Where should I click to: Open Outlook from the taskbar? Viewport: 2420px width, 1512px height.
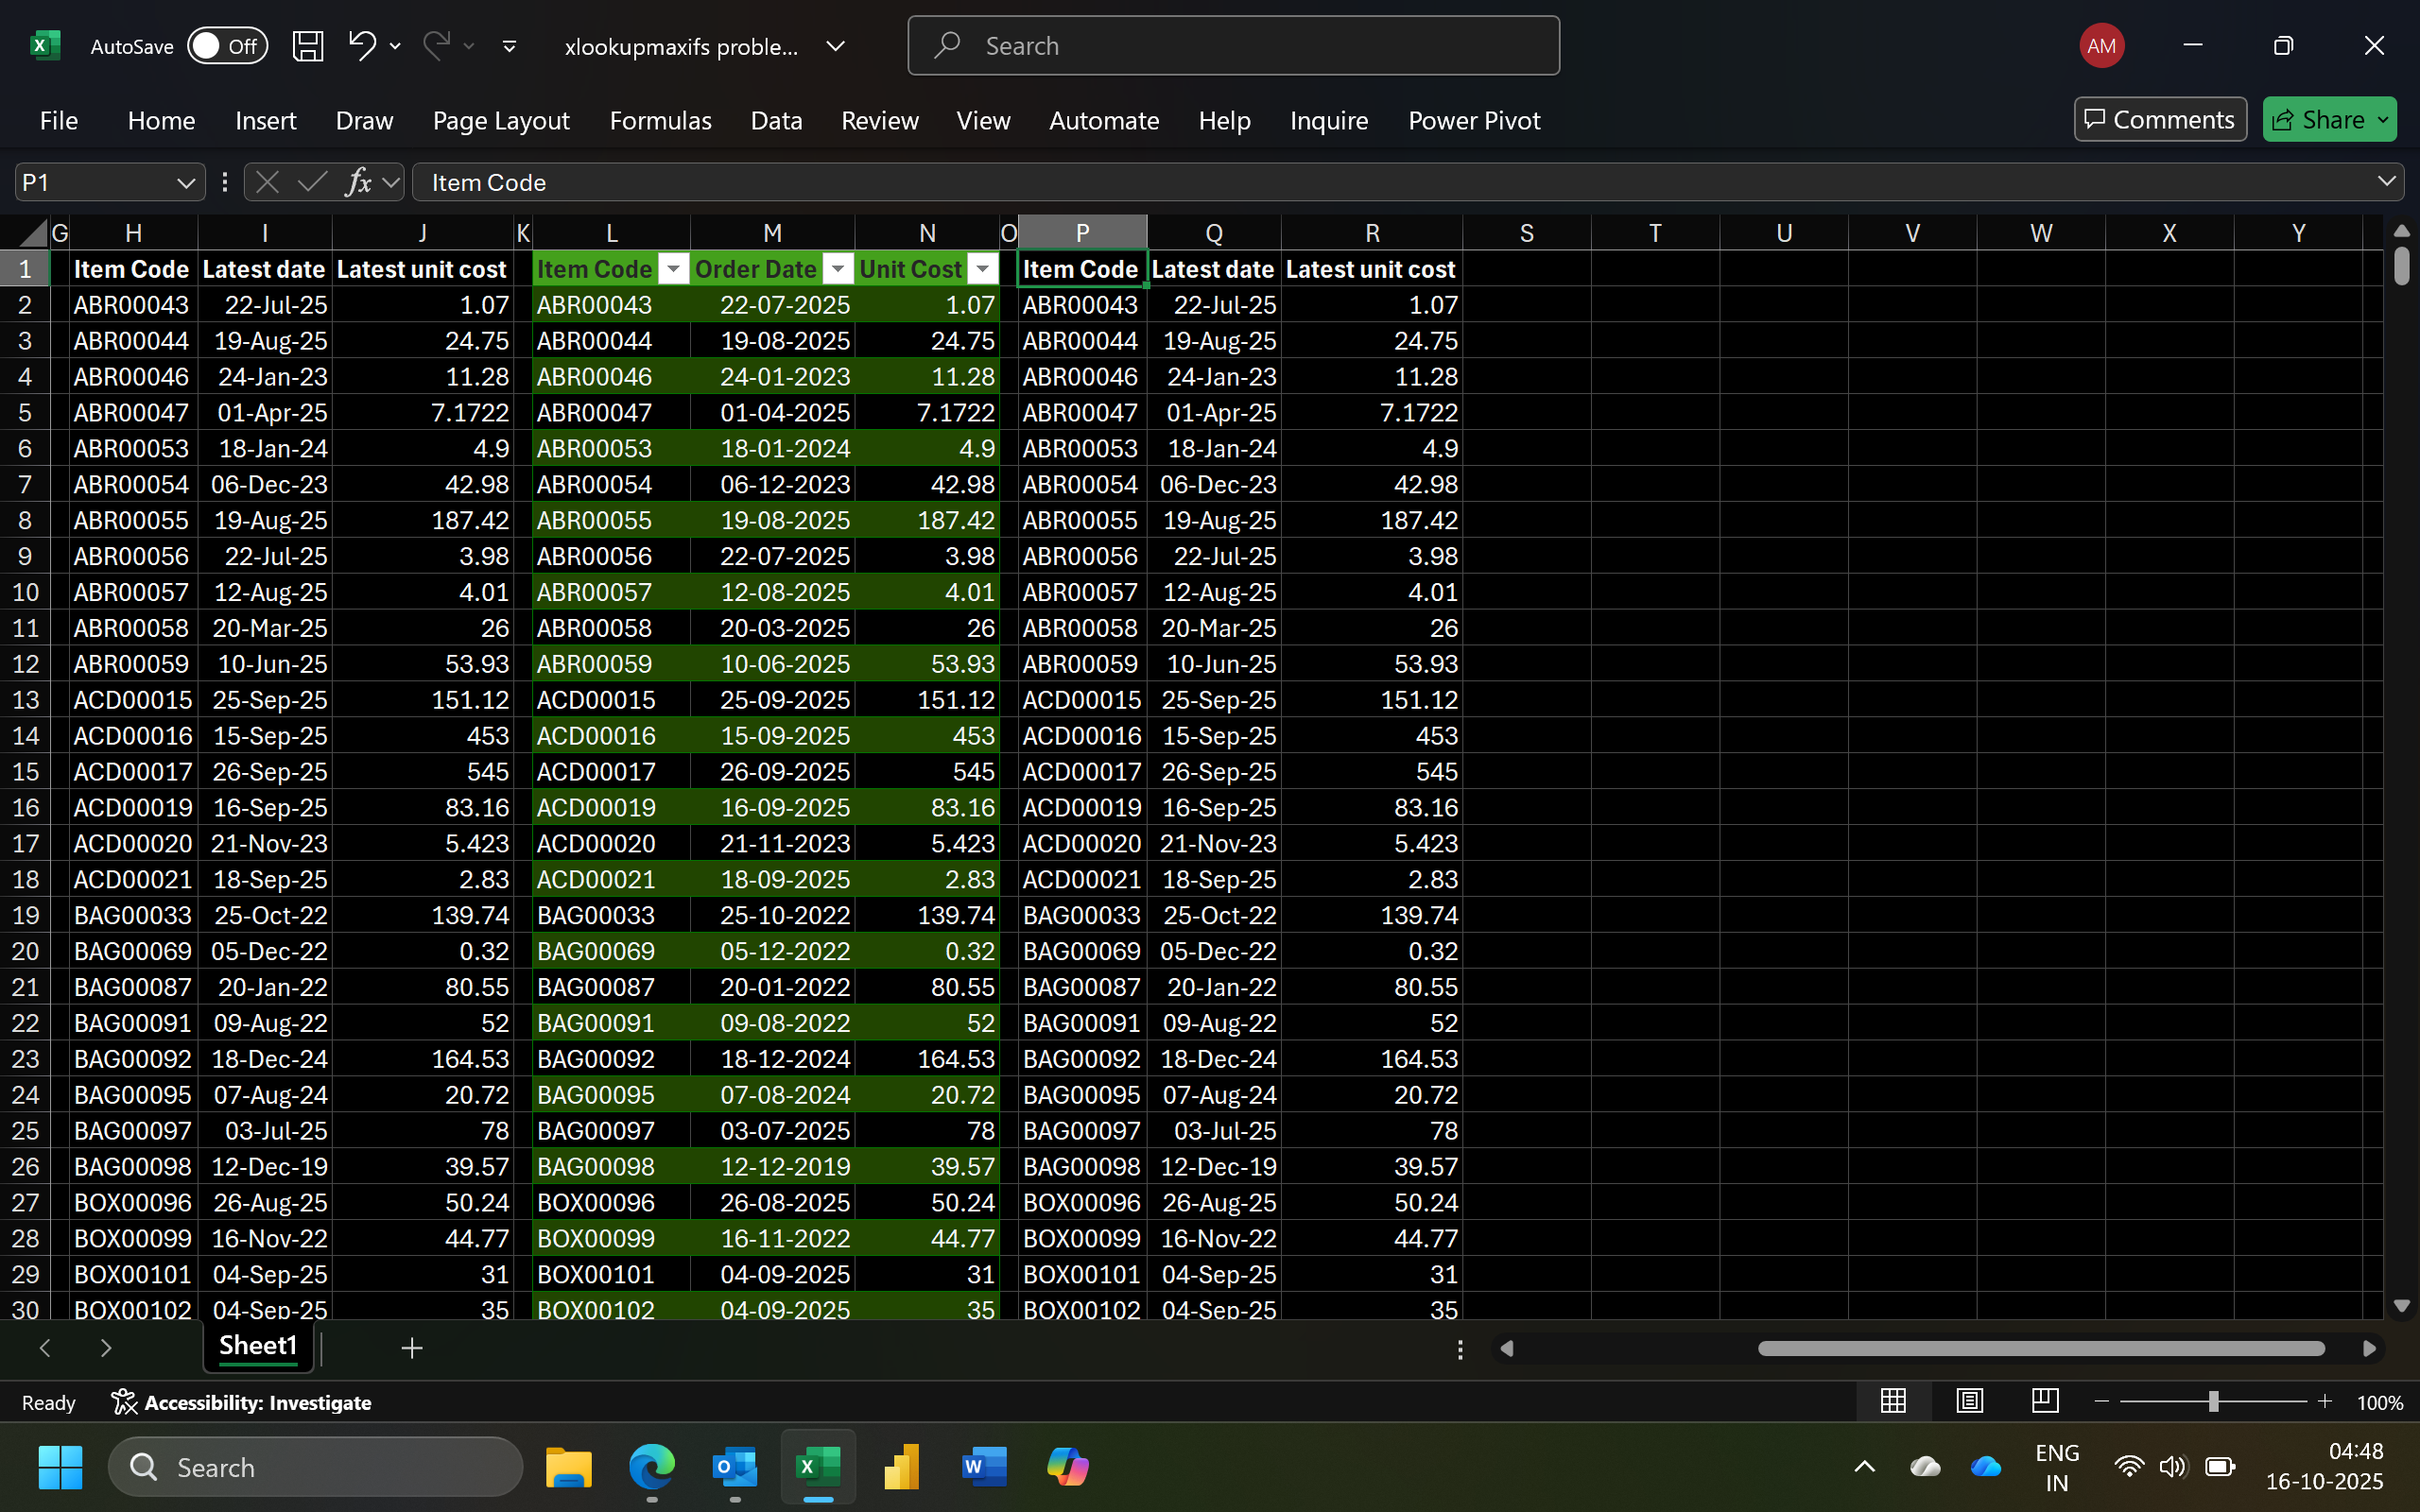[735, 1467]
